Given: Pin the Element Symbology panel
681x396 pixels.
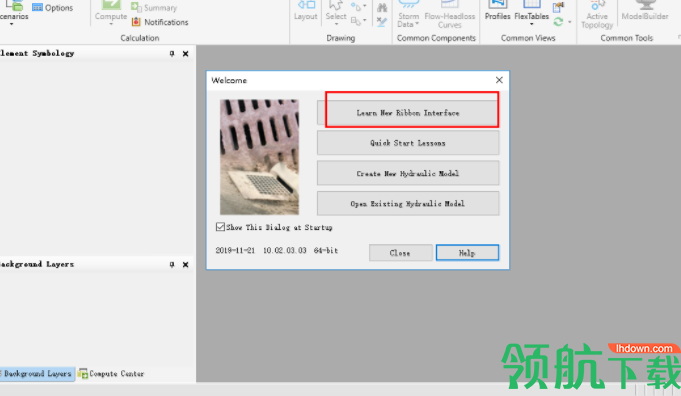Looking at the screenshot, I should (x=172, y=53).
